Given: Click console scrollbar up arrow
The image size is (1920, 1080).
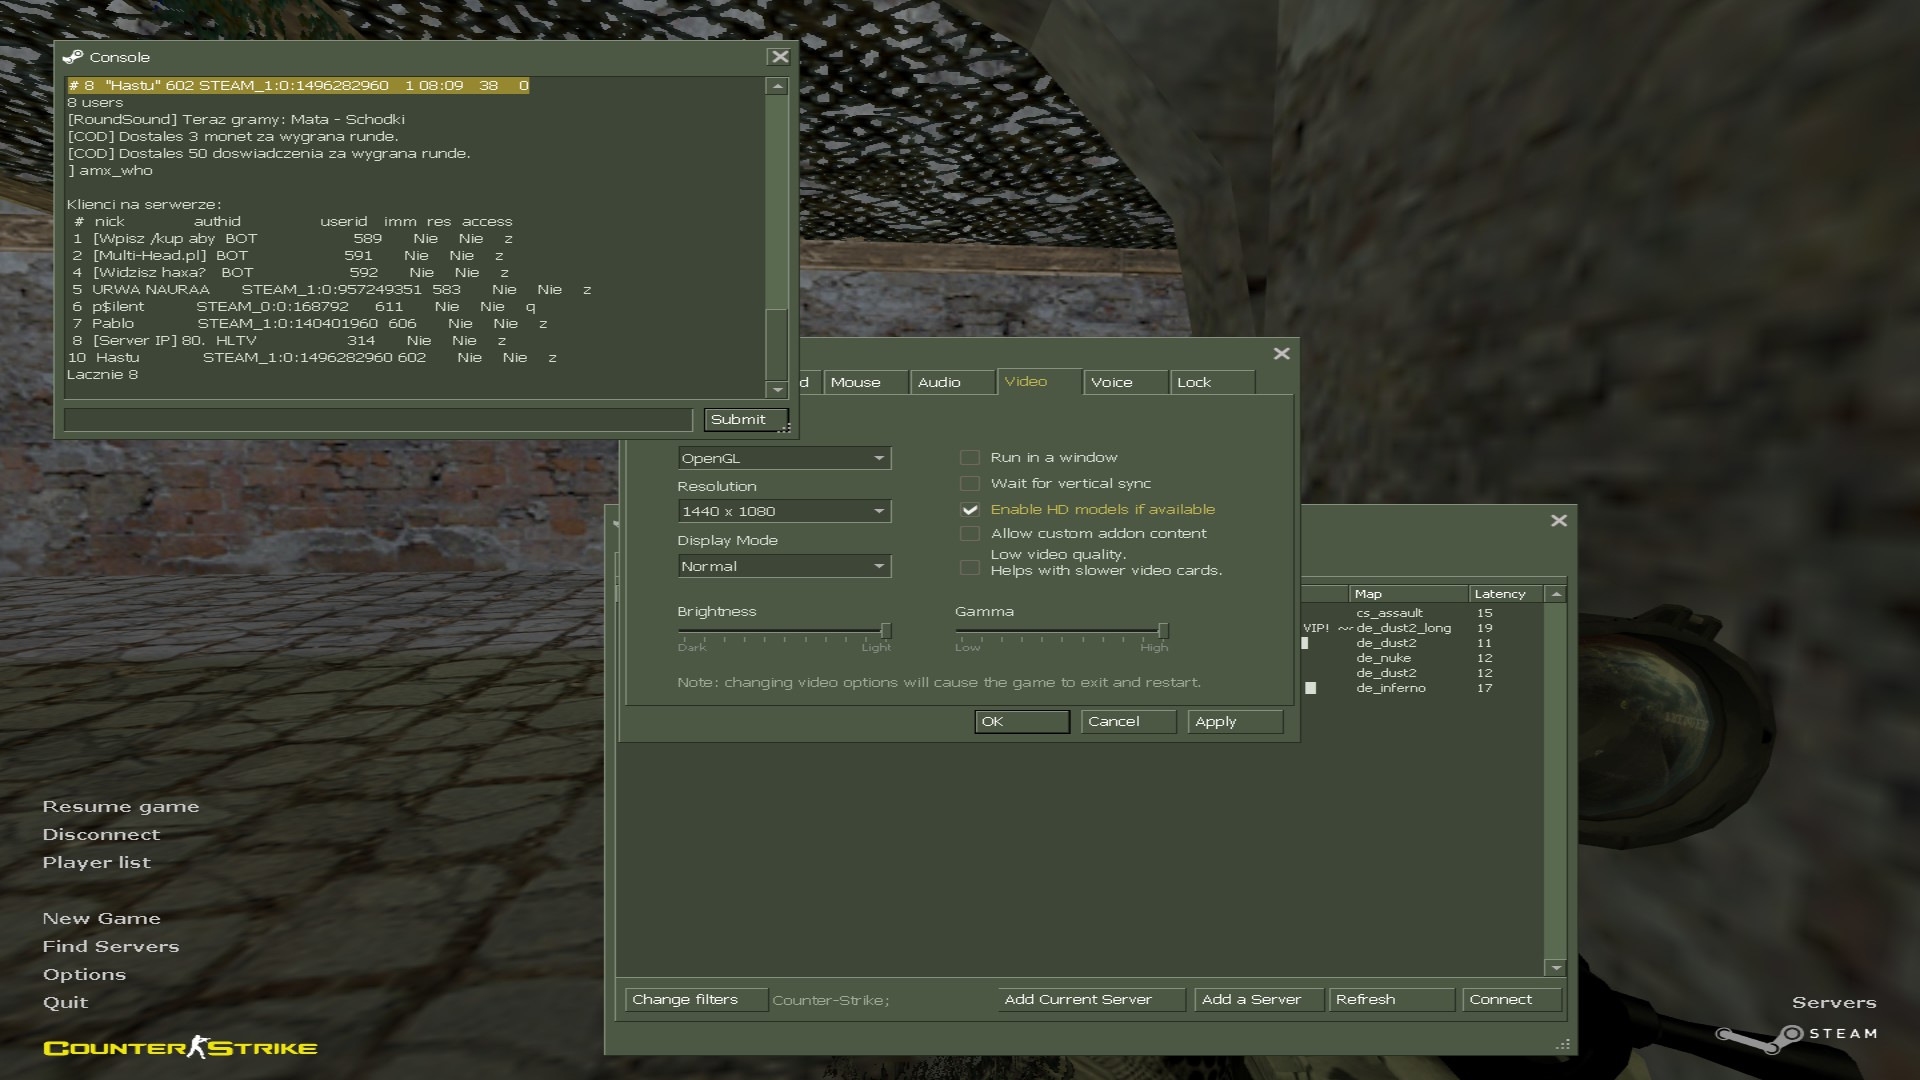Looking at the screenshot, I should click(x=777, y=87).
